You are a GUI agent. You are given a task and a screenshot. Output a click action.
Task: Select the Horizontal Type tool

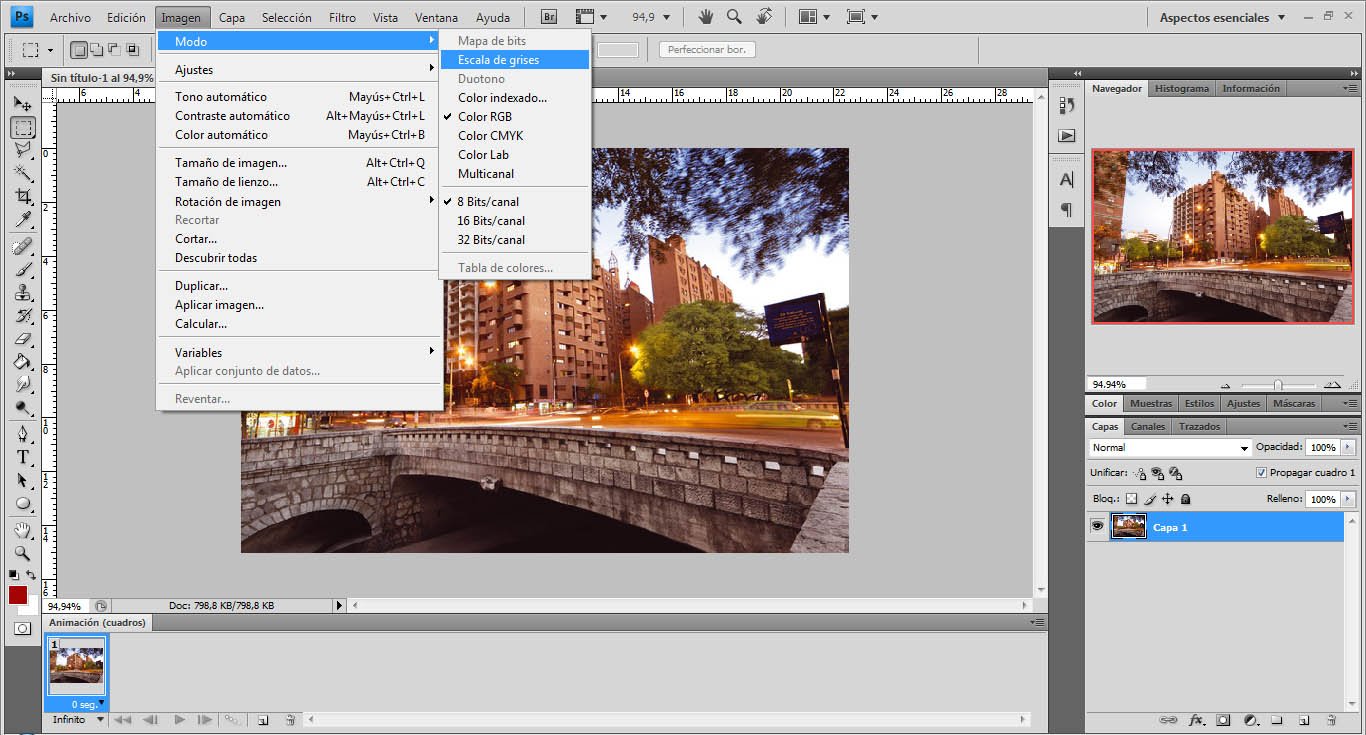coord(22,457)
